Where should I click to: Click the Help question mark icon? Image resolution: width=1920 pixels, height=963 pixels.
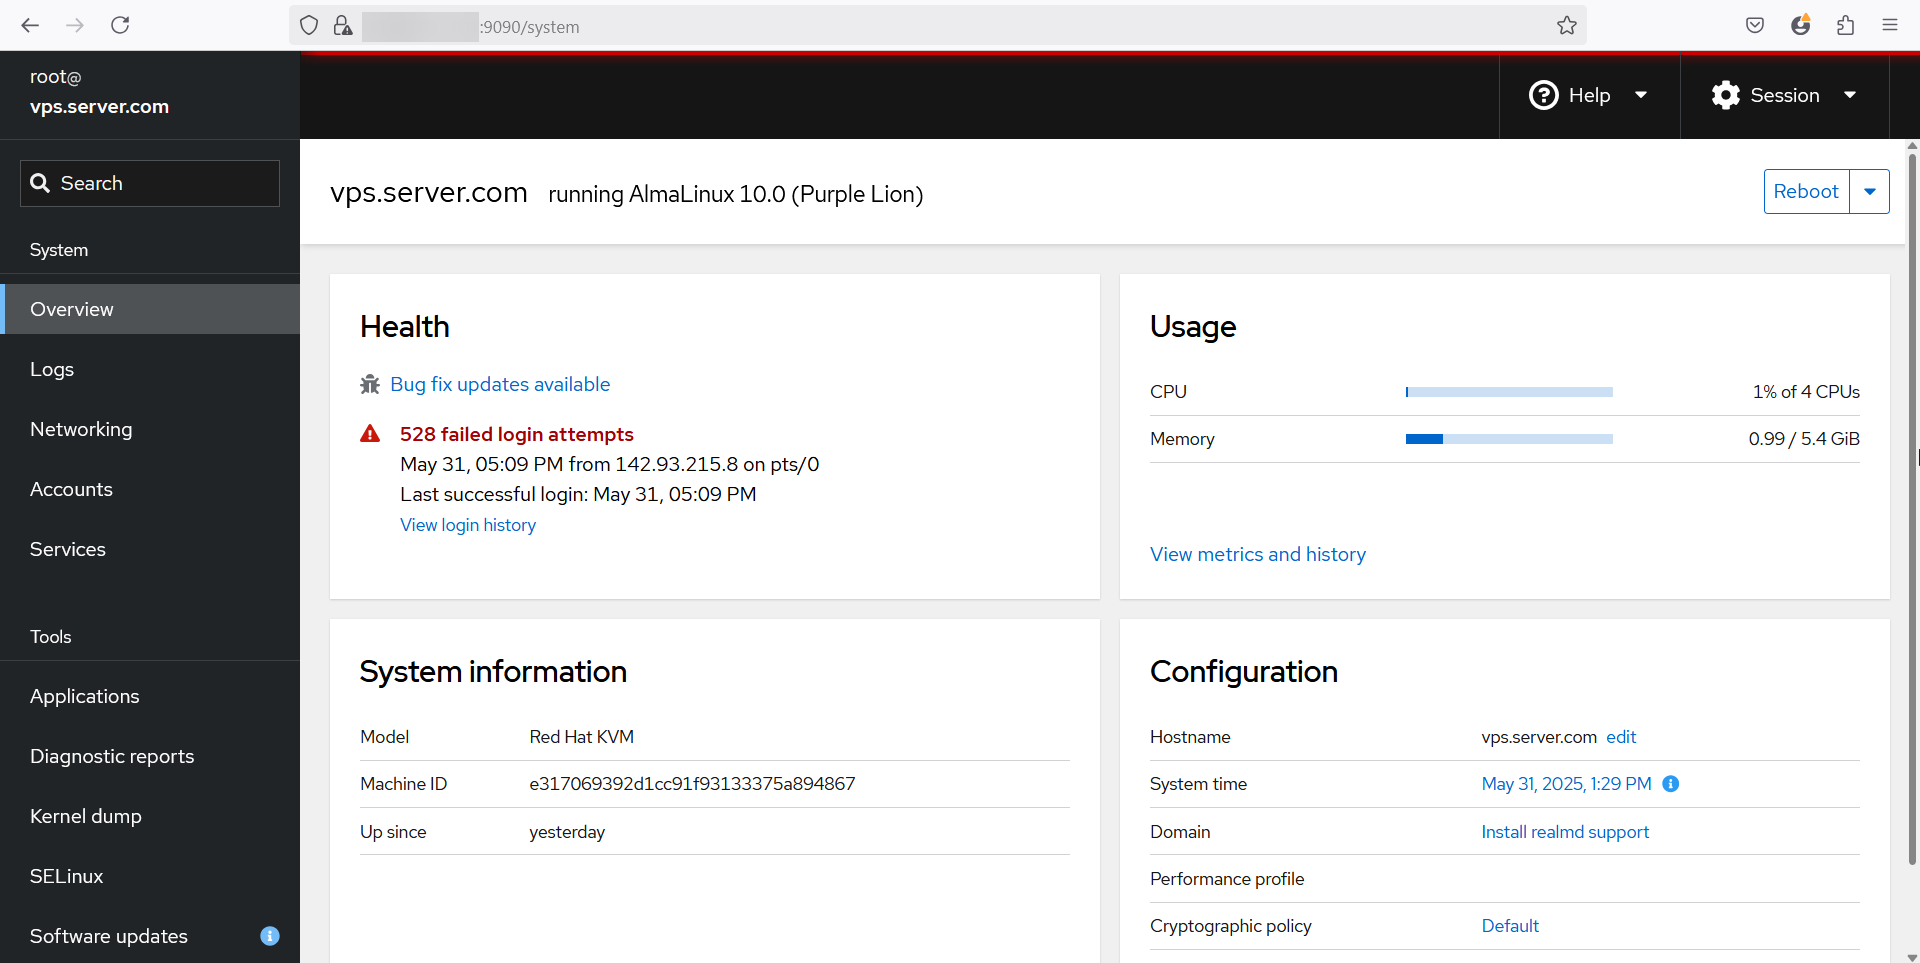pyautogui.click(x=1544, y=95)
